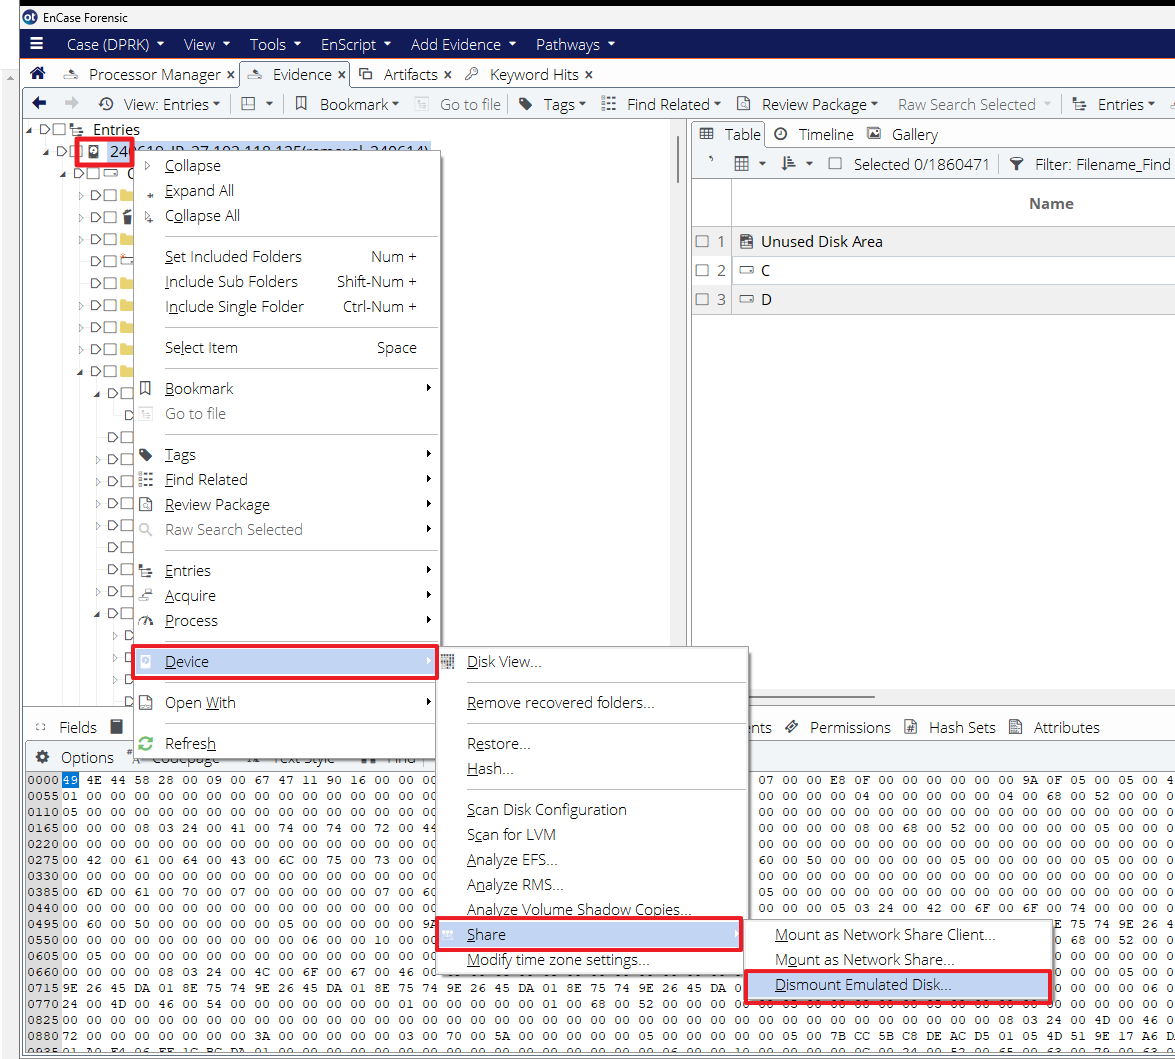
Task: Click the Options gear icon
Action: (43, 757)
